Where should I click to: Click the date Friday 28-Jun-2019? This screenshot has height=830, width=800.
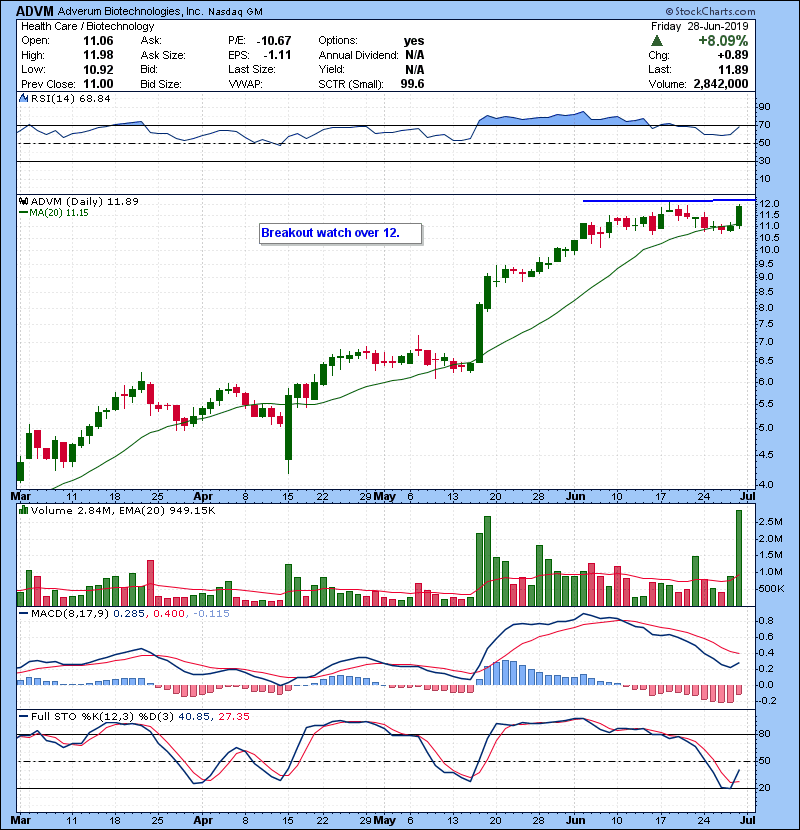(699, 26)
